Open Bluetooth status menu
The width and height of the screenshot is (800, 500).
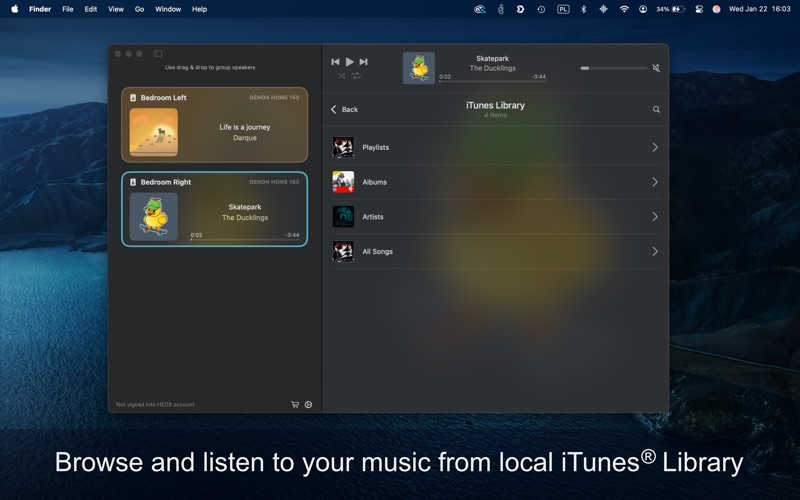(584, 9)
